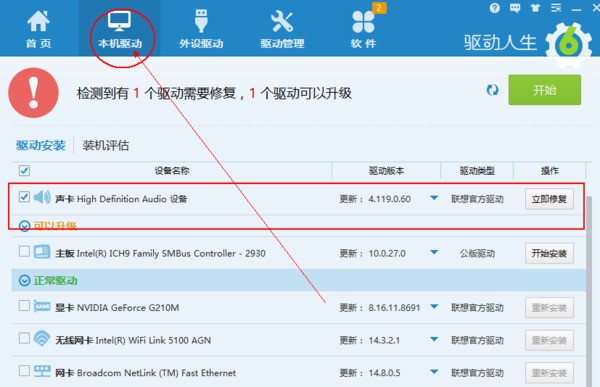Click the help question mark icon
The height and width of the screenshot is (387, 600).
click(494, 8)
